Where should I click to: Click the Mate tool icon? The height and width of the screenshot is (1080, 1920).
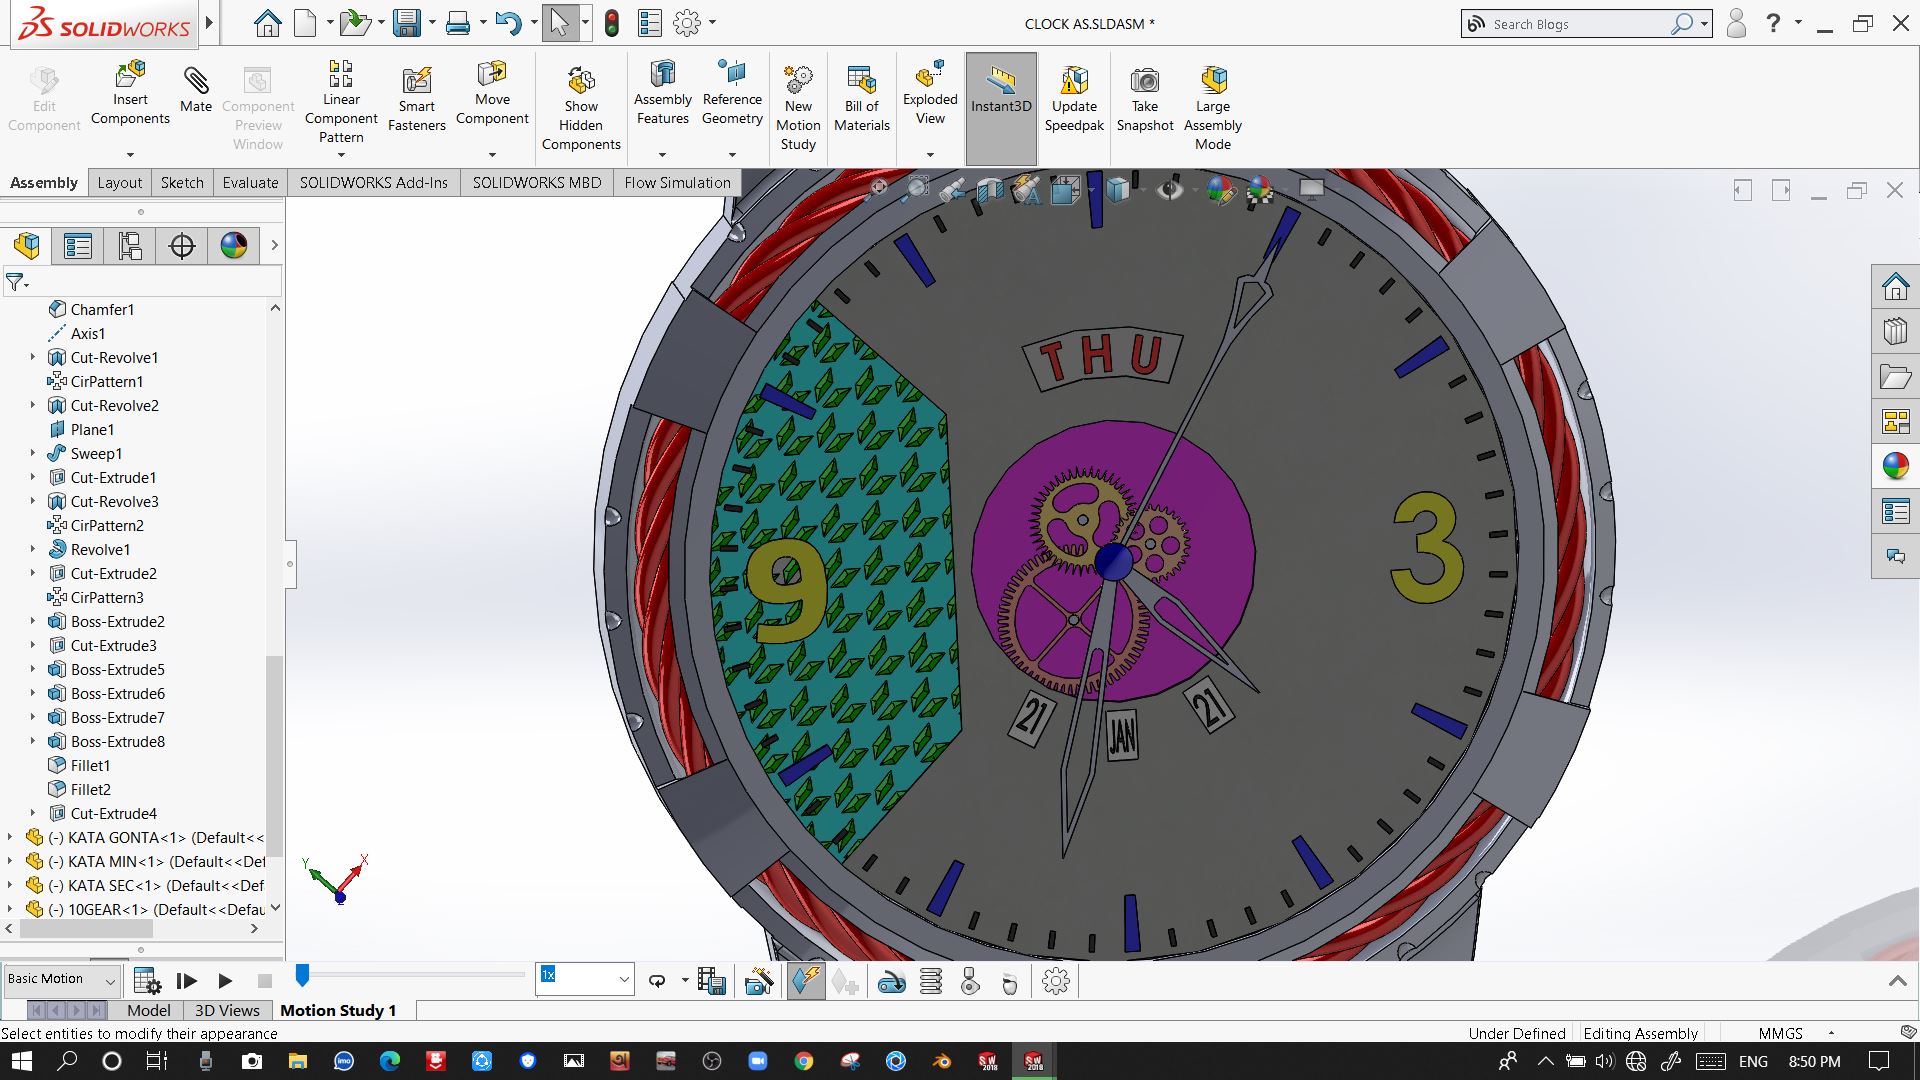(195, 81)
